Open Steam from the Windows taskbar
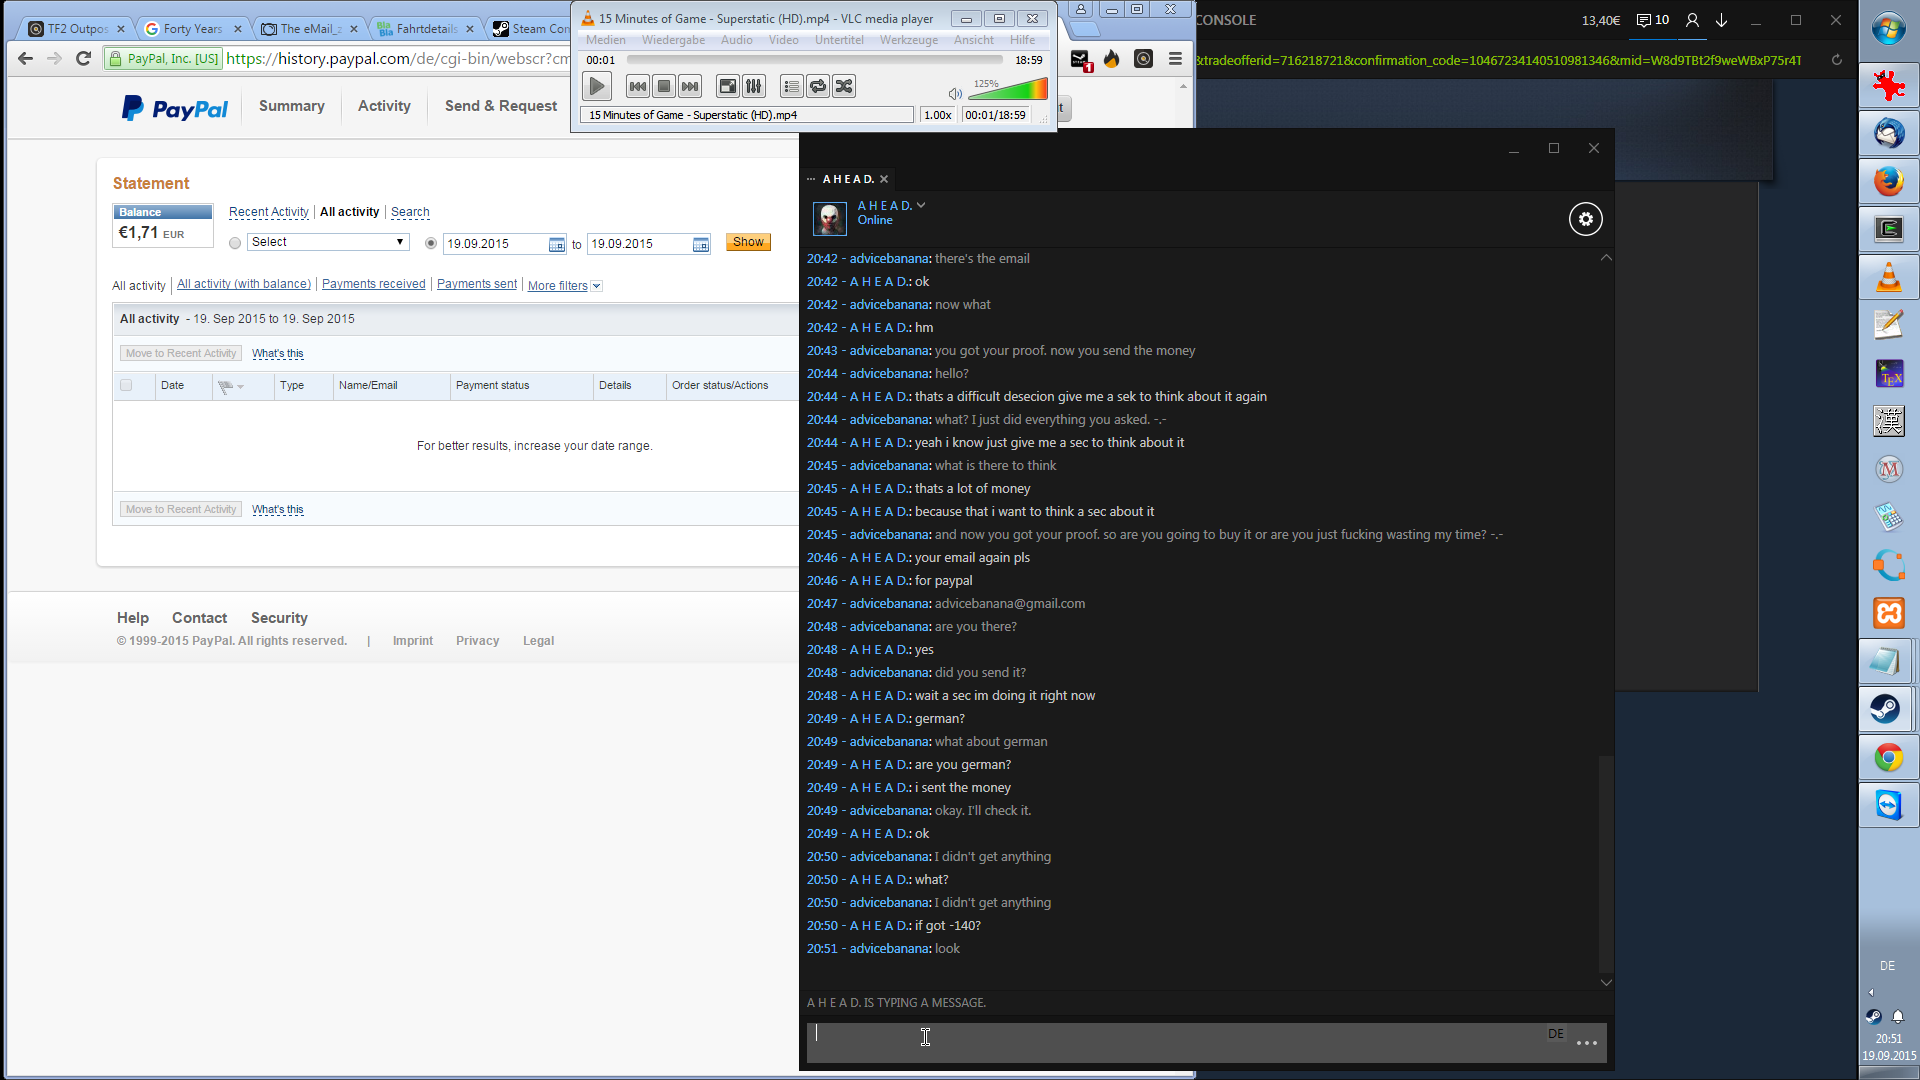This screenshot has height=1080, width=1920. pos(1888,710)
